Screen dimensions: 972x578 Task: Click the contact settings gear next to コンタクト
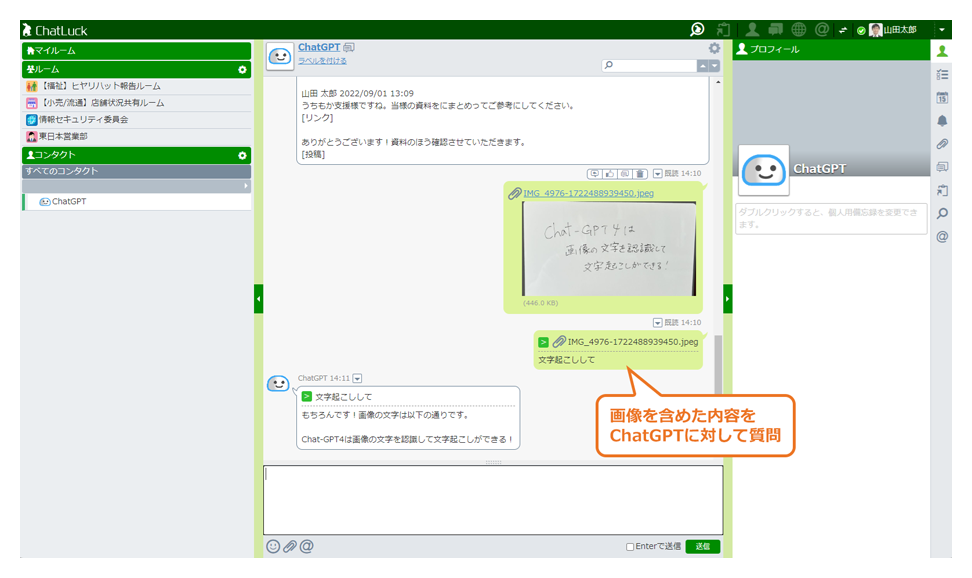click(242, 155)
